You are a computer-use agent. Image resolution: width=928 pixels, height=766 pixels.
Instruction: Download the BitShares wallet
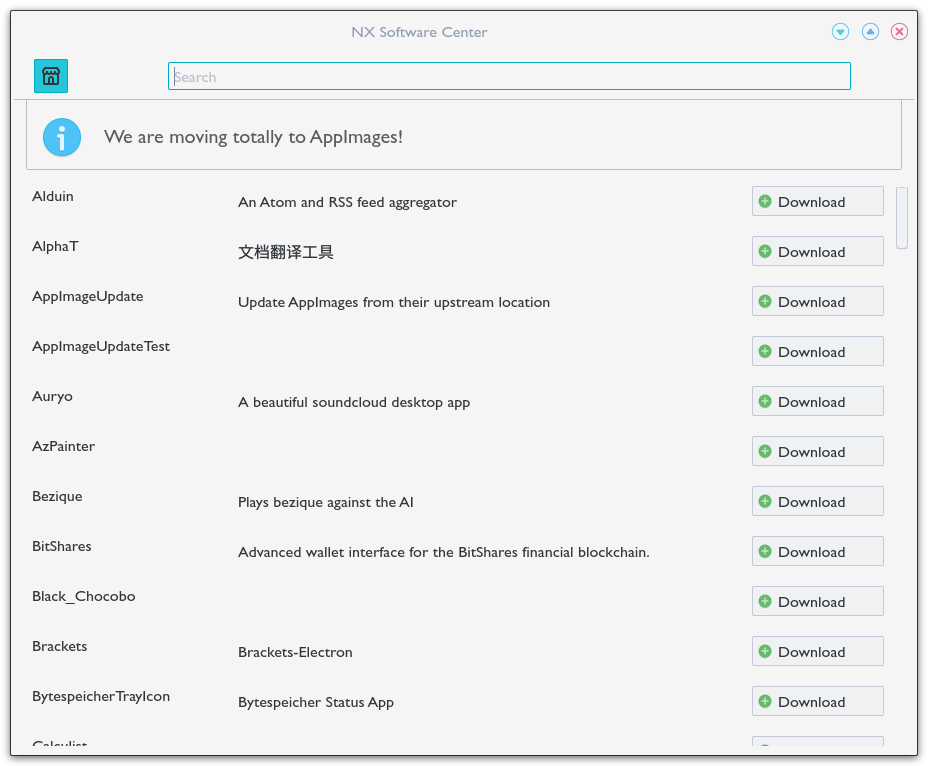[817, 551]
